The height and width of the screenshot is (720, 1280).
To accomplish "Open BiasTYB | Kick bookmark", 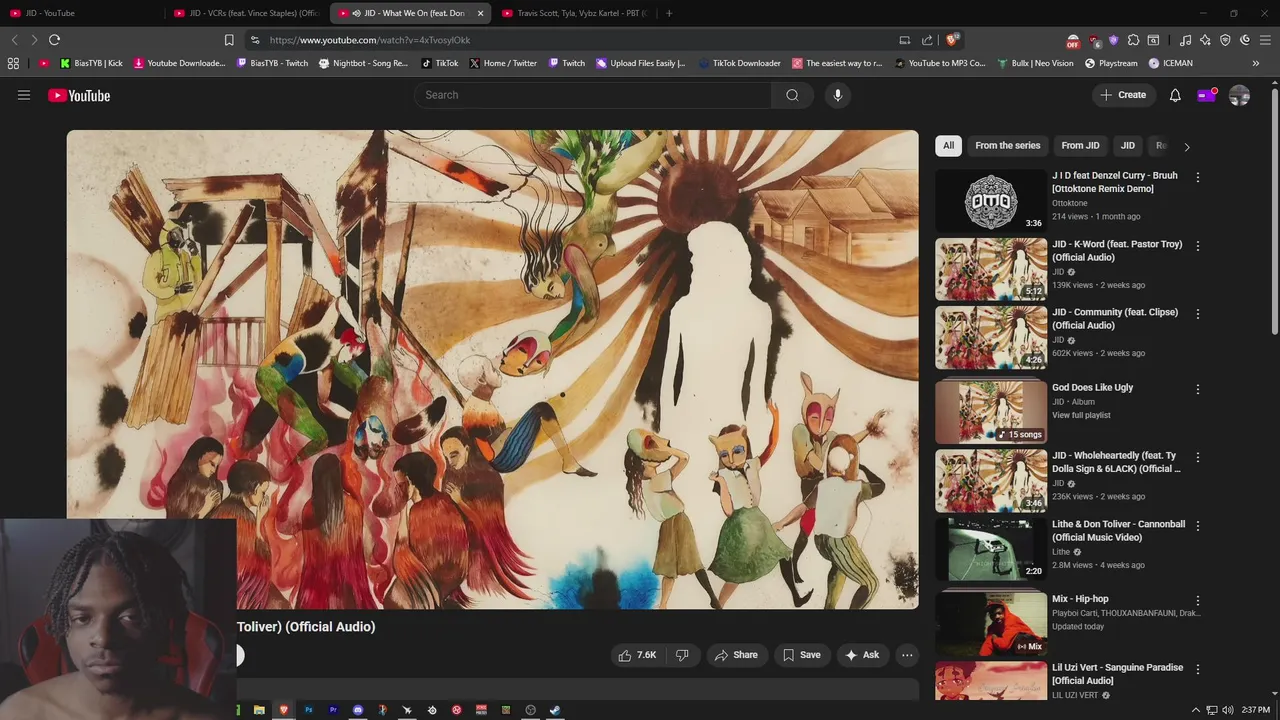I will click(91, 63).
